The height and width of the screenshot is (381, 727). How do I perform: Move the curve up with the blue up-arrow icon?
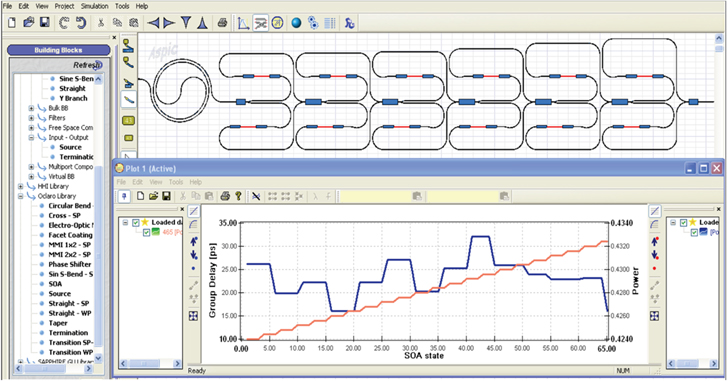point(194,241)
